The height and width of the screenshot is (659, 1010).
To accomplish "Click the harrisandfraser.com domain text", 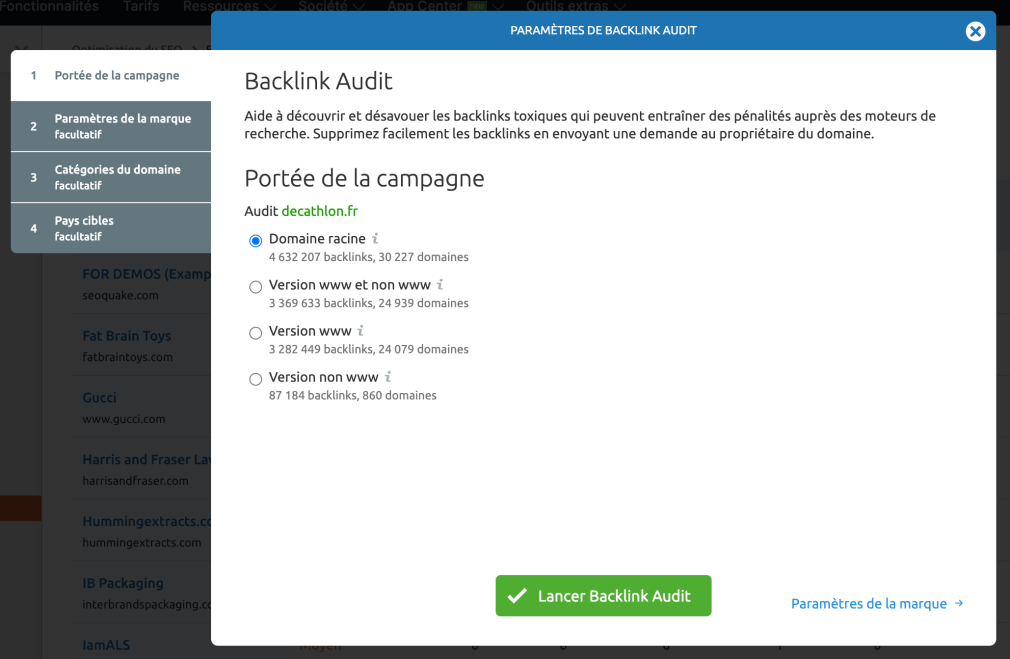I will pos(135,481).
